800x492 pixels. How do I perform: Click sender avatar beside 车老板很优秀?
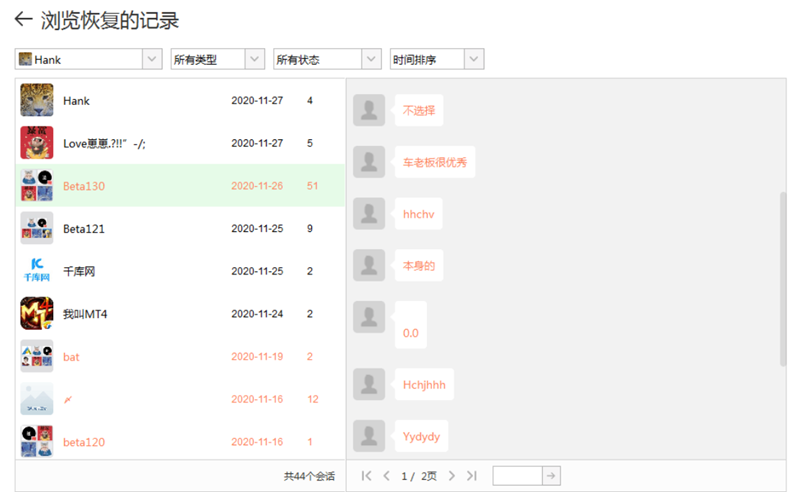coord(369,162)
